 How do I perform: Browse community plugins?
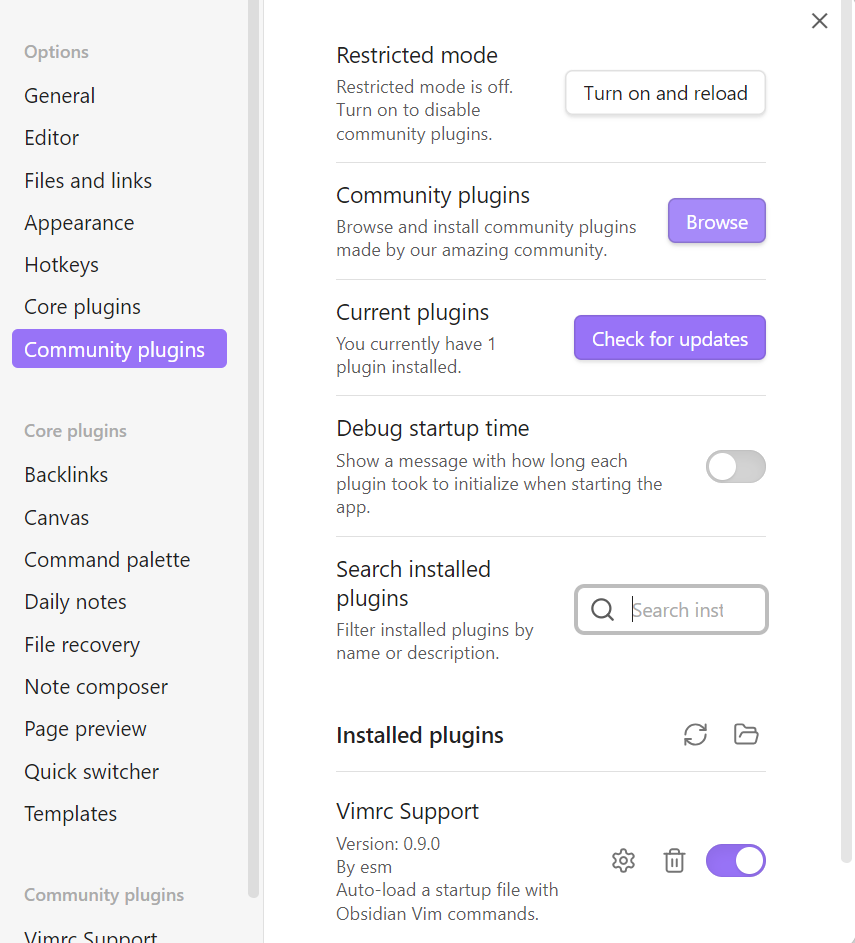coord(716,222)
